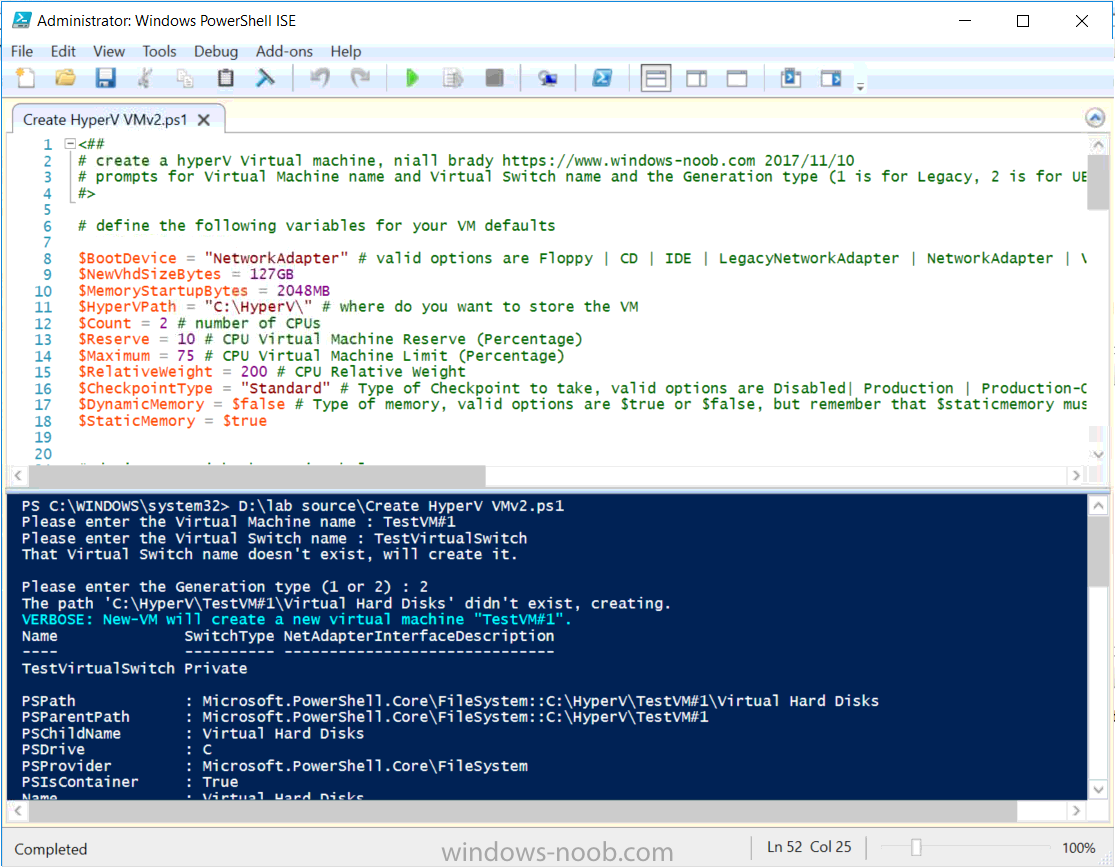Open New Remote PowerShell Tab icon

(x=547, y=78)
